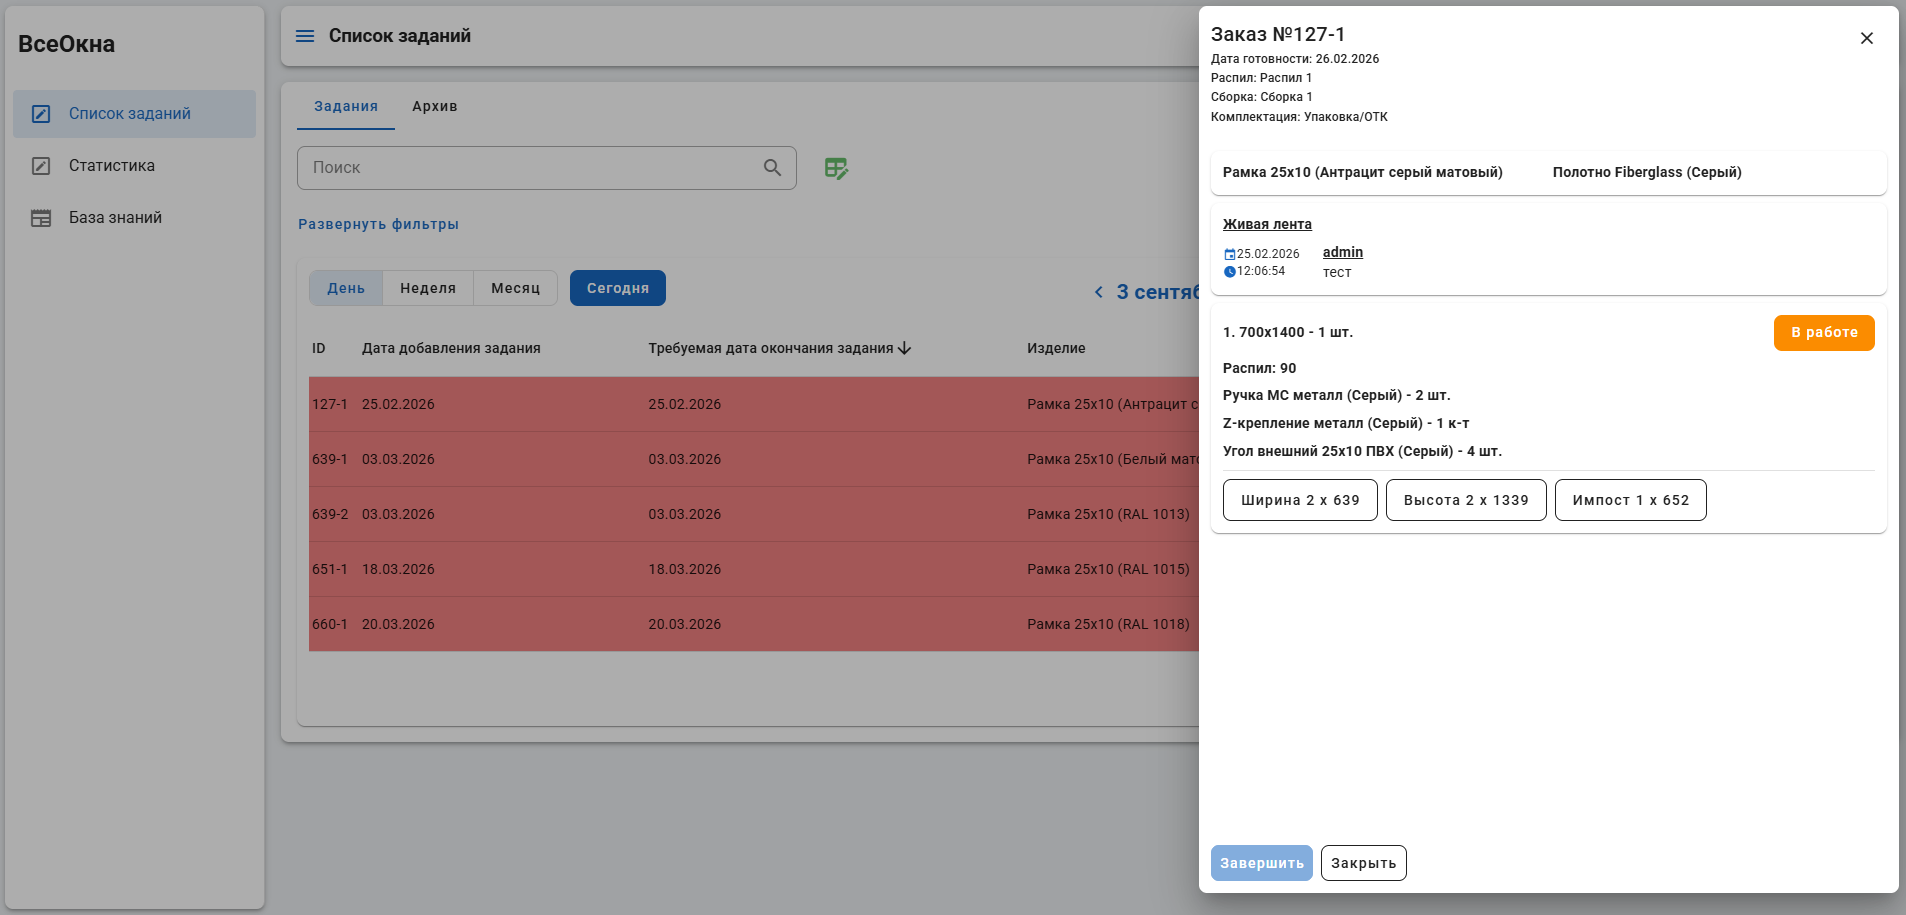Viewport: 1906px width, 915px height.
Task: Click the green table edit icon
Action: (836, 168)
